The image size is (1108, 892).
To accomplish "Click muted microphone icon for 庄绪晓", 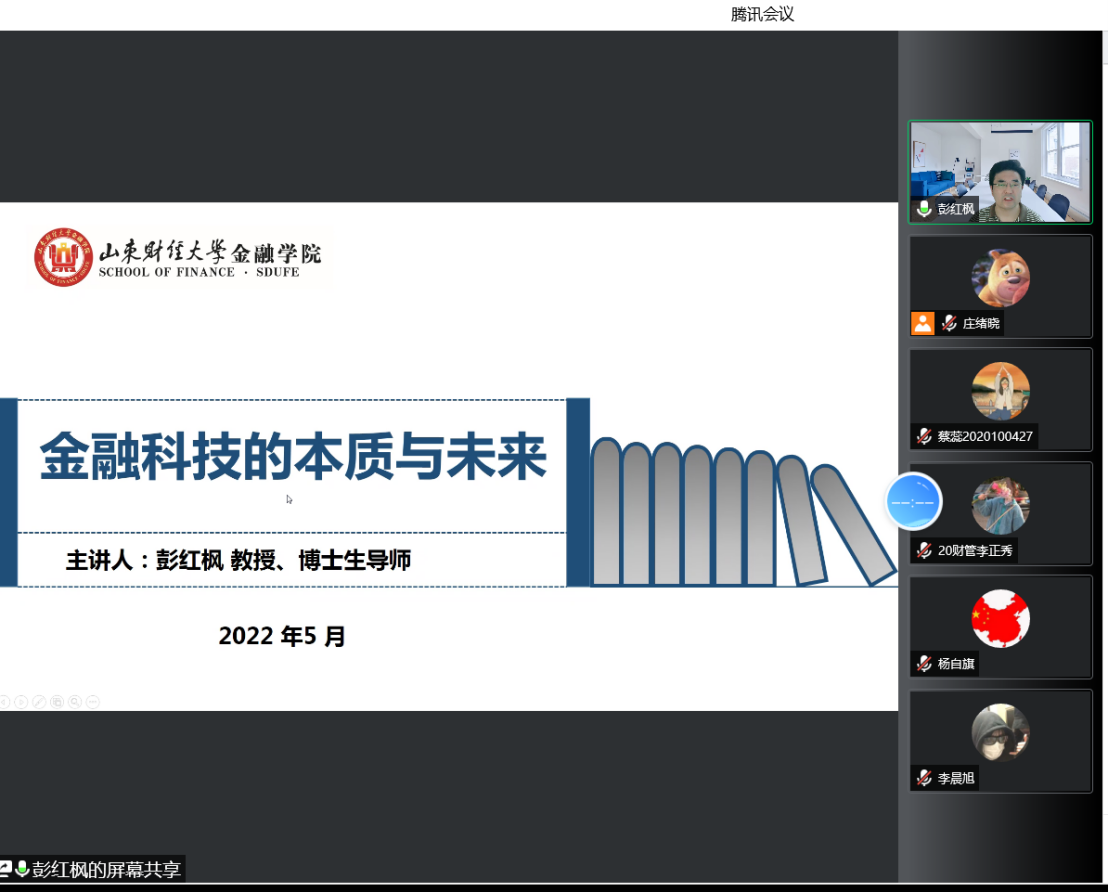I will tap(949, 323).
